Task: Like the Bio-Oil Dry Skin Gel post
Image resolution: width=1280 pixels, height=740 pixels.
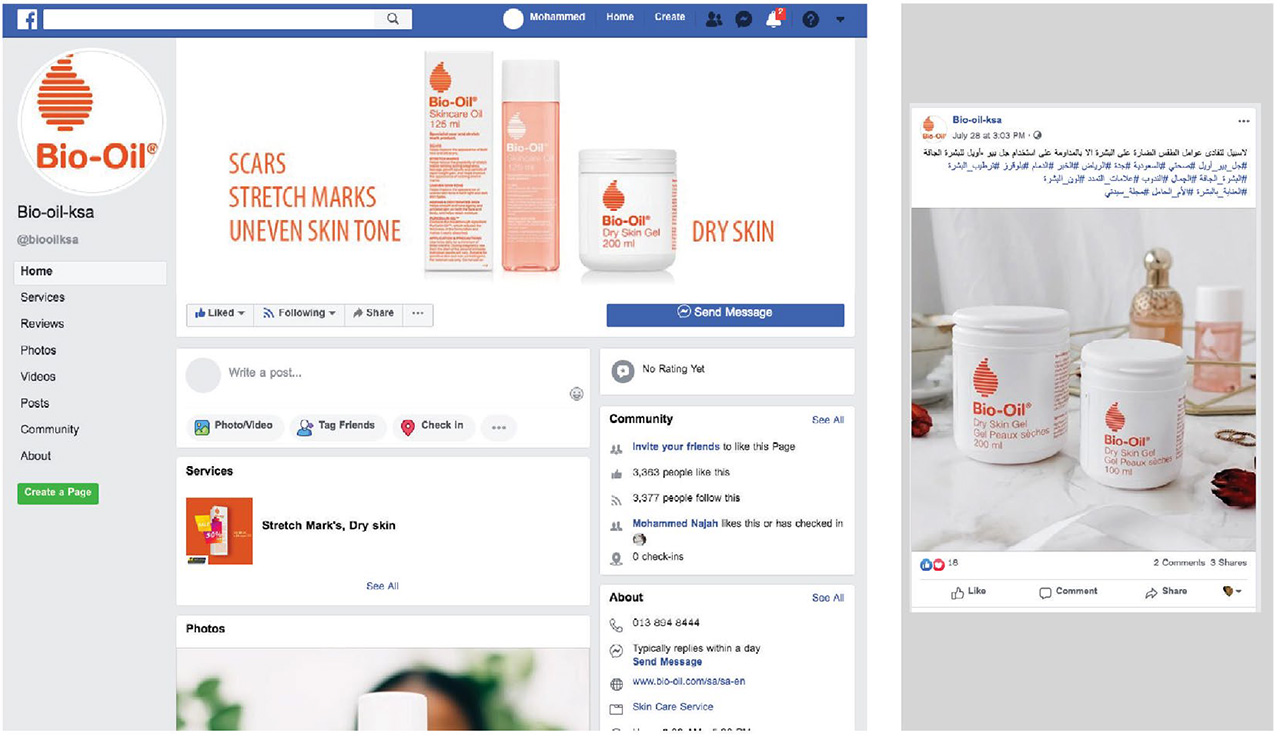Action: (968, 591)
